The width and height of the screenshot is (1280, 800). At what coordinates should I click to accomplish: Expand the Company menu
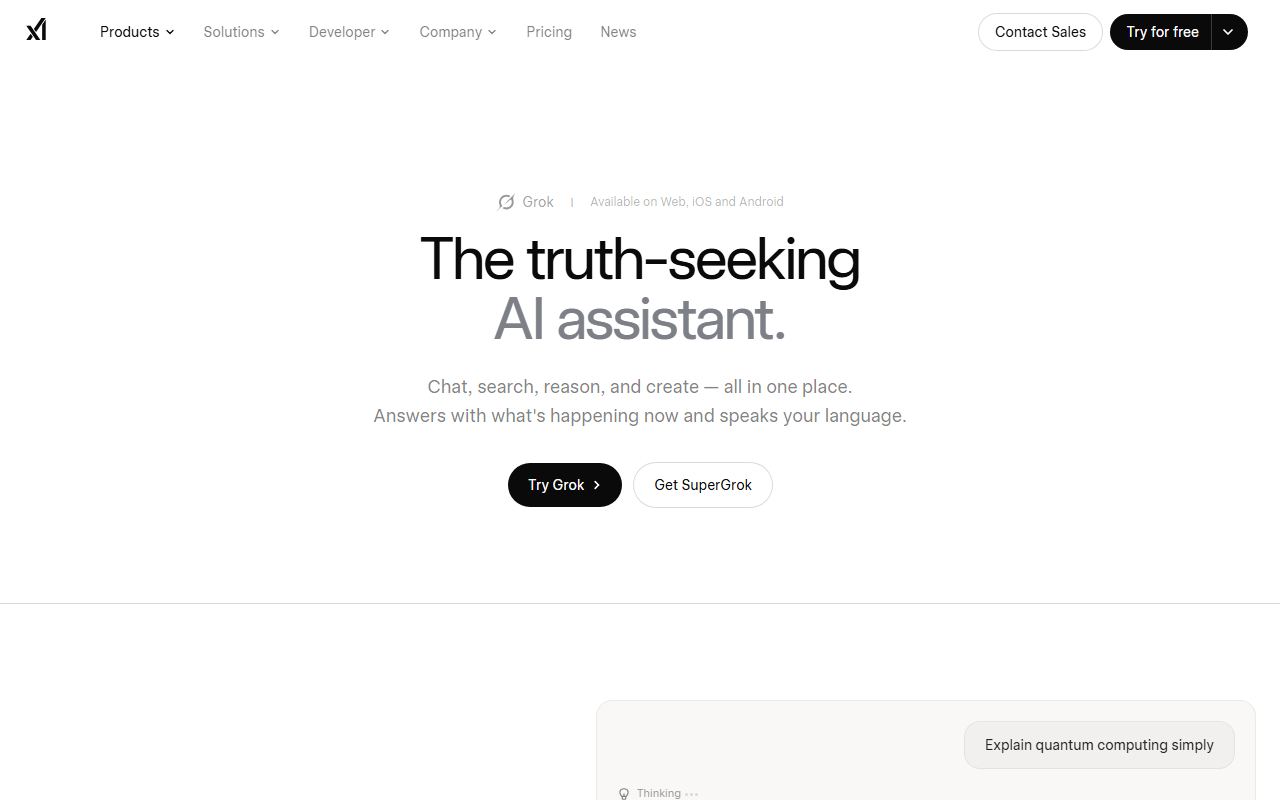[x=458, y=32]
